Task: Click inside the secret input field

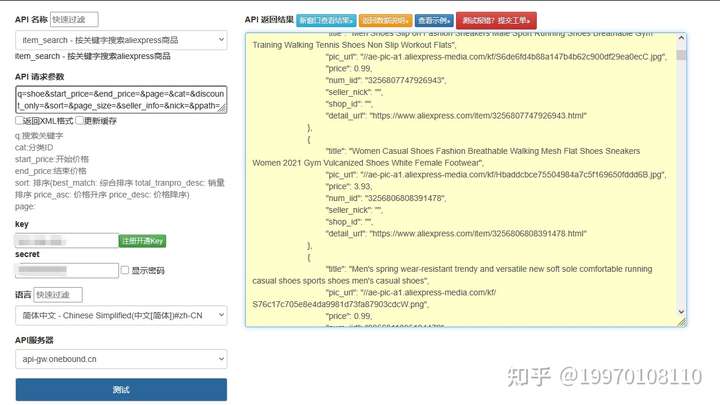Action: (x=67, y=270)
